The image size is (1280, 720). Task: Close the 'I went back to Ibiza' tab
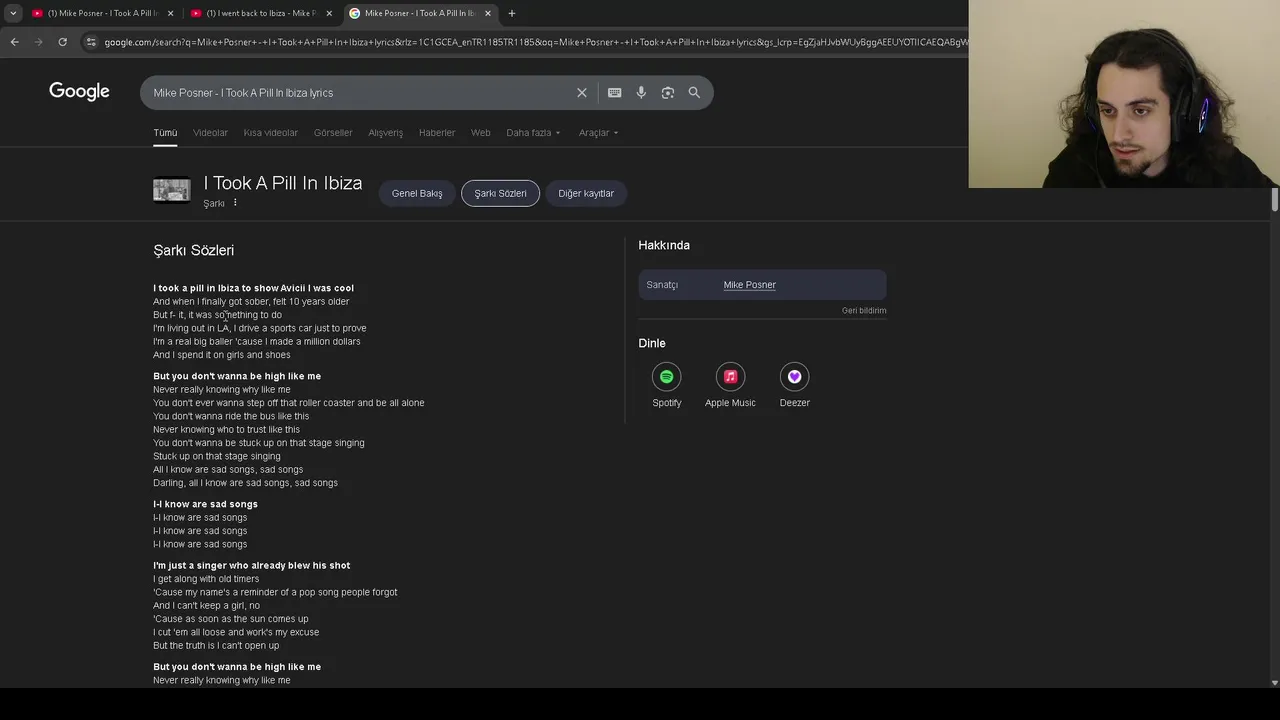329,13
